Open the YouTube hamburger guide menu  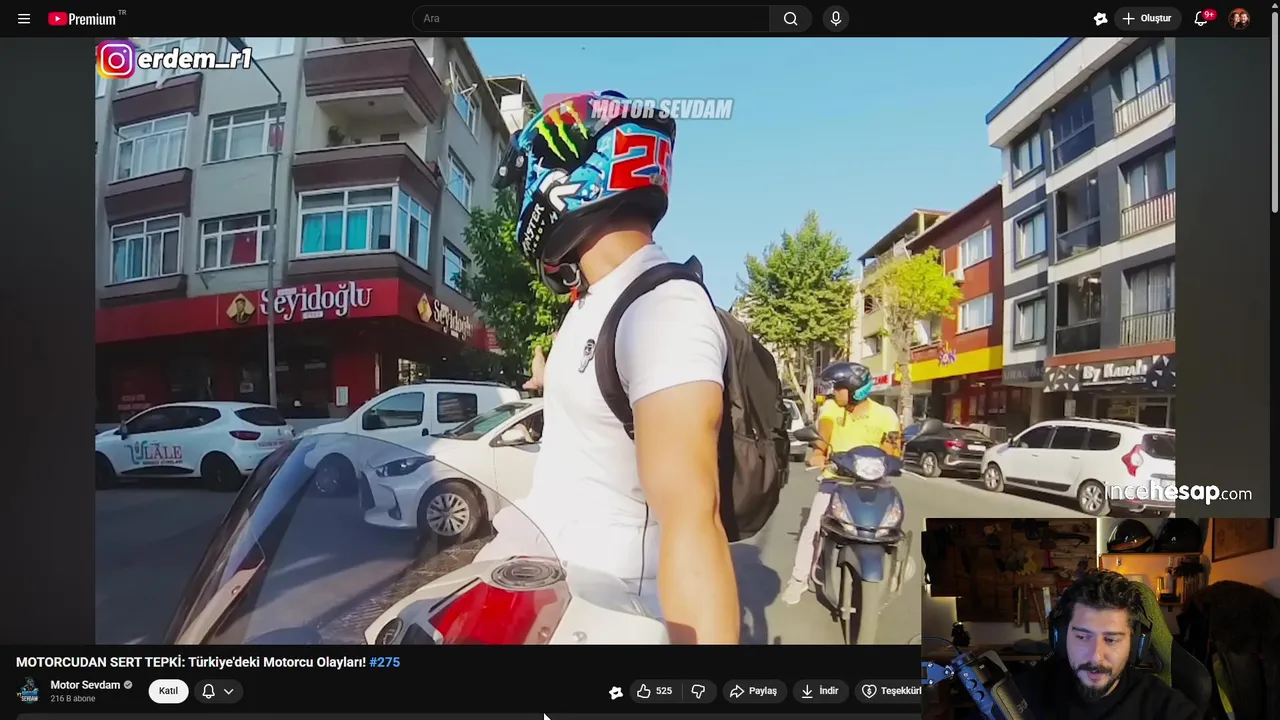coord(24,19)
